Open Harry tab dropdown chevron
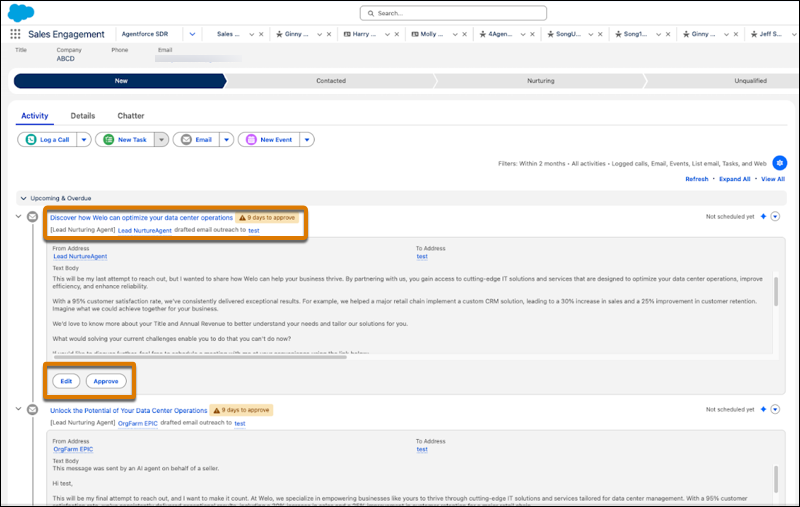Screen dimensions: 800x507 click(387, 34)
